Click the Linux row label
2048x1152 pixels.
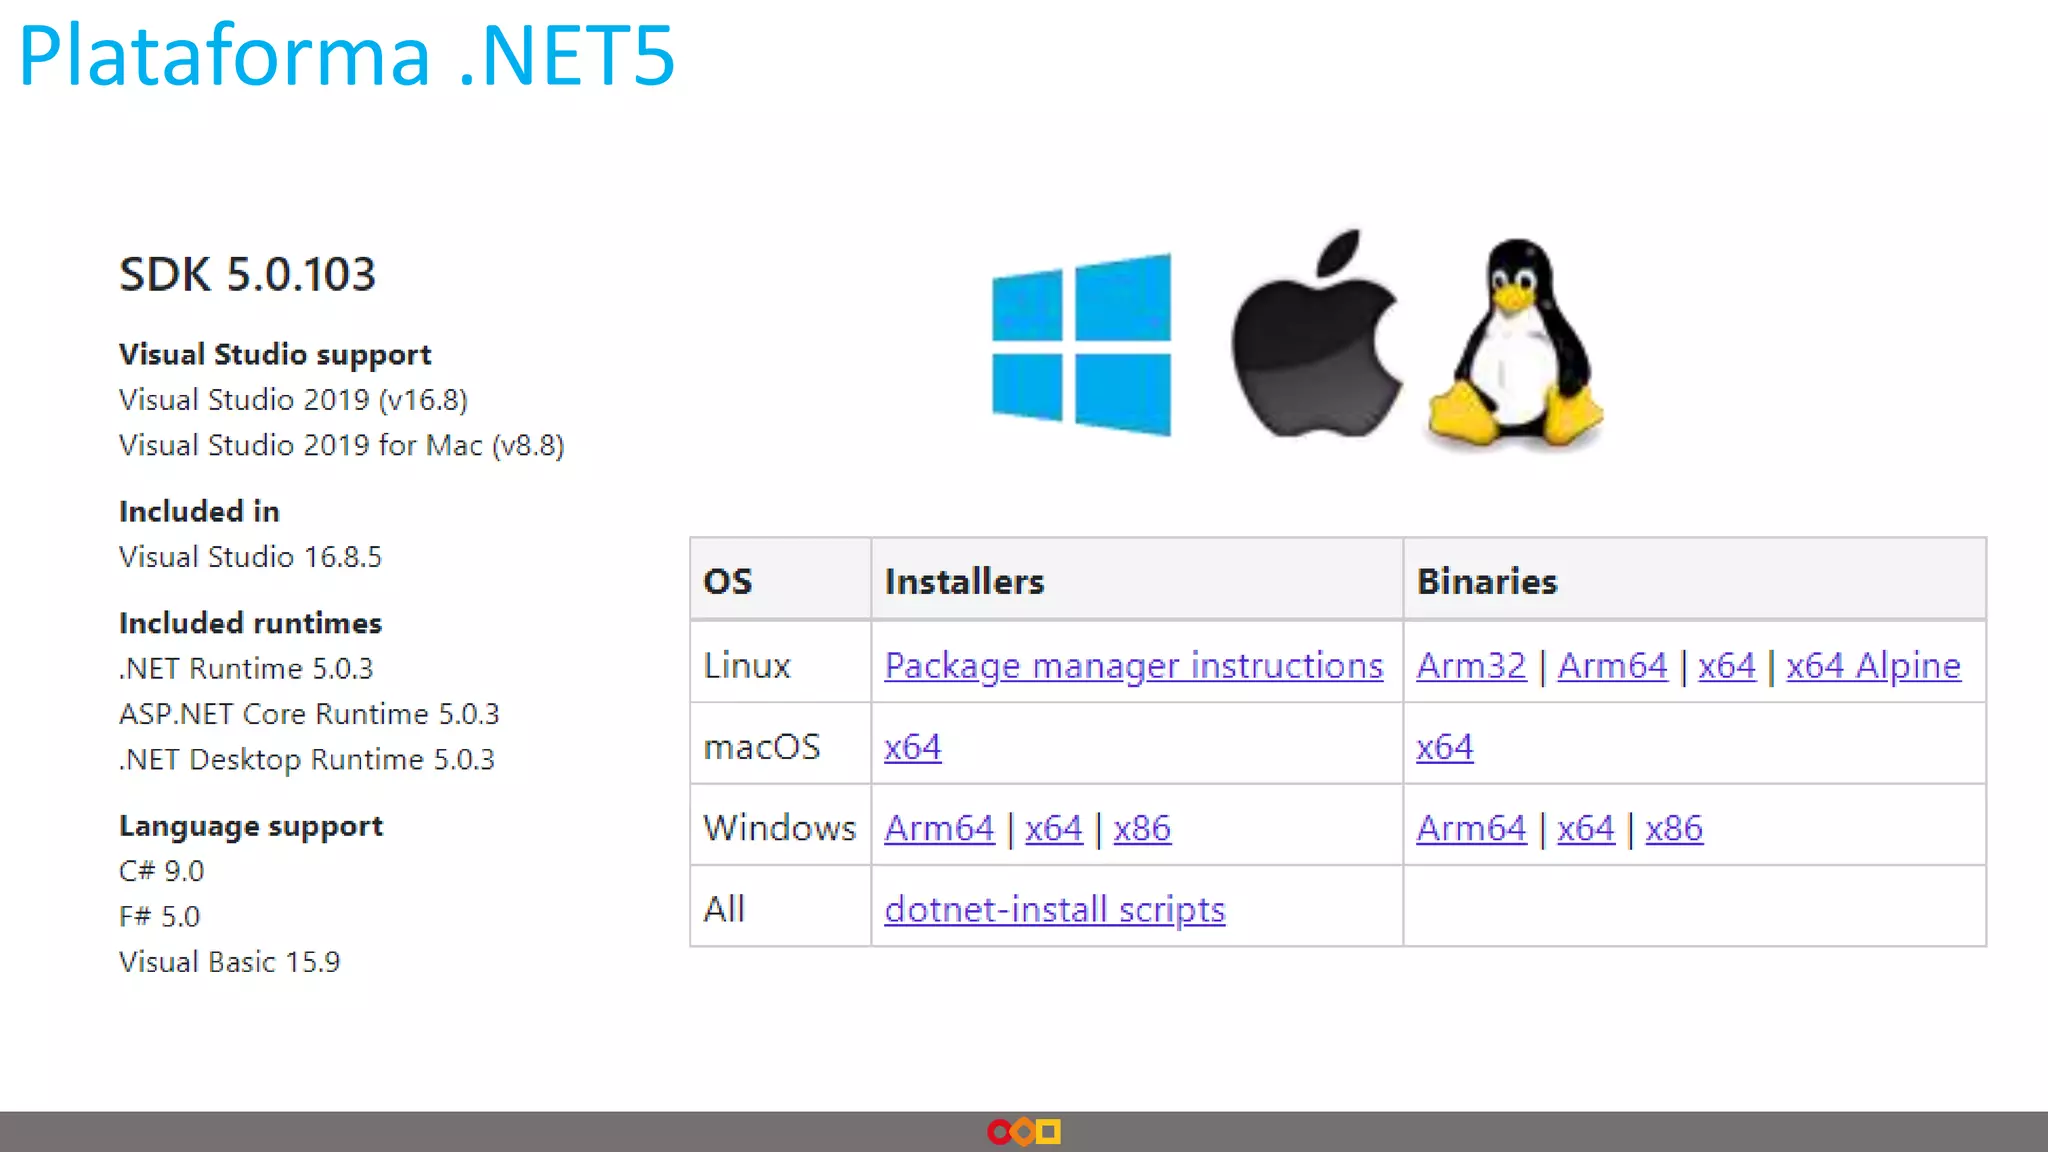(747, 666)
